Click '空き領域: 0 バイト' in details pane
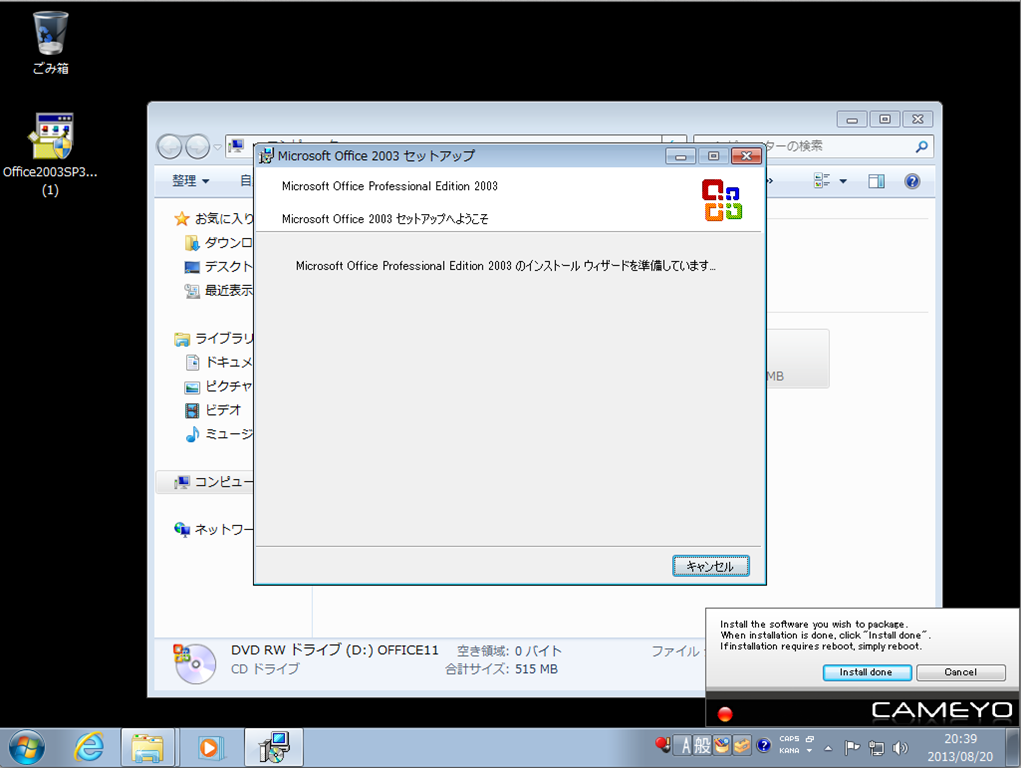Viewport: 1021px width, 768px height. coord(509,651)
